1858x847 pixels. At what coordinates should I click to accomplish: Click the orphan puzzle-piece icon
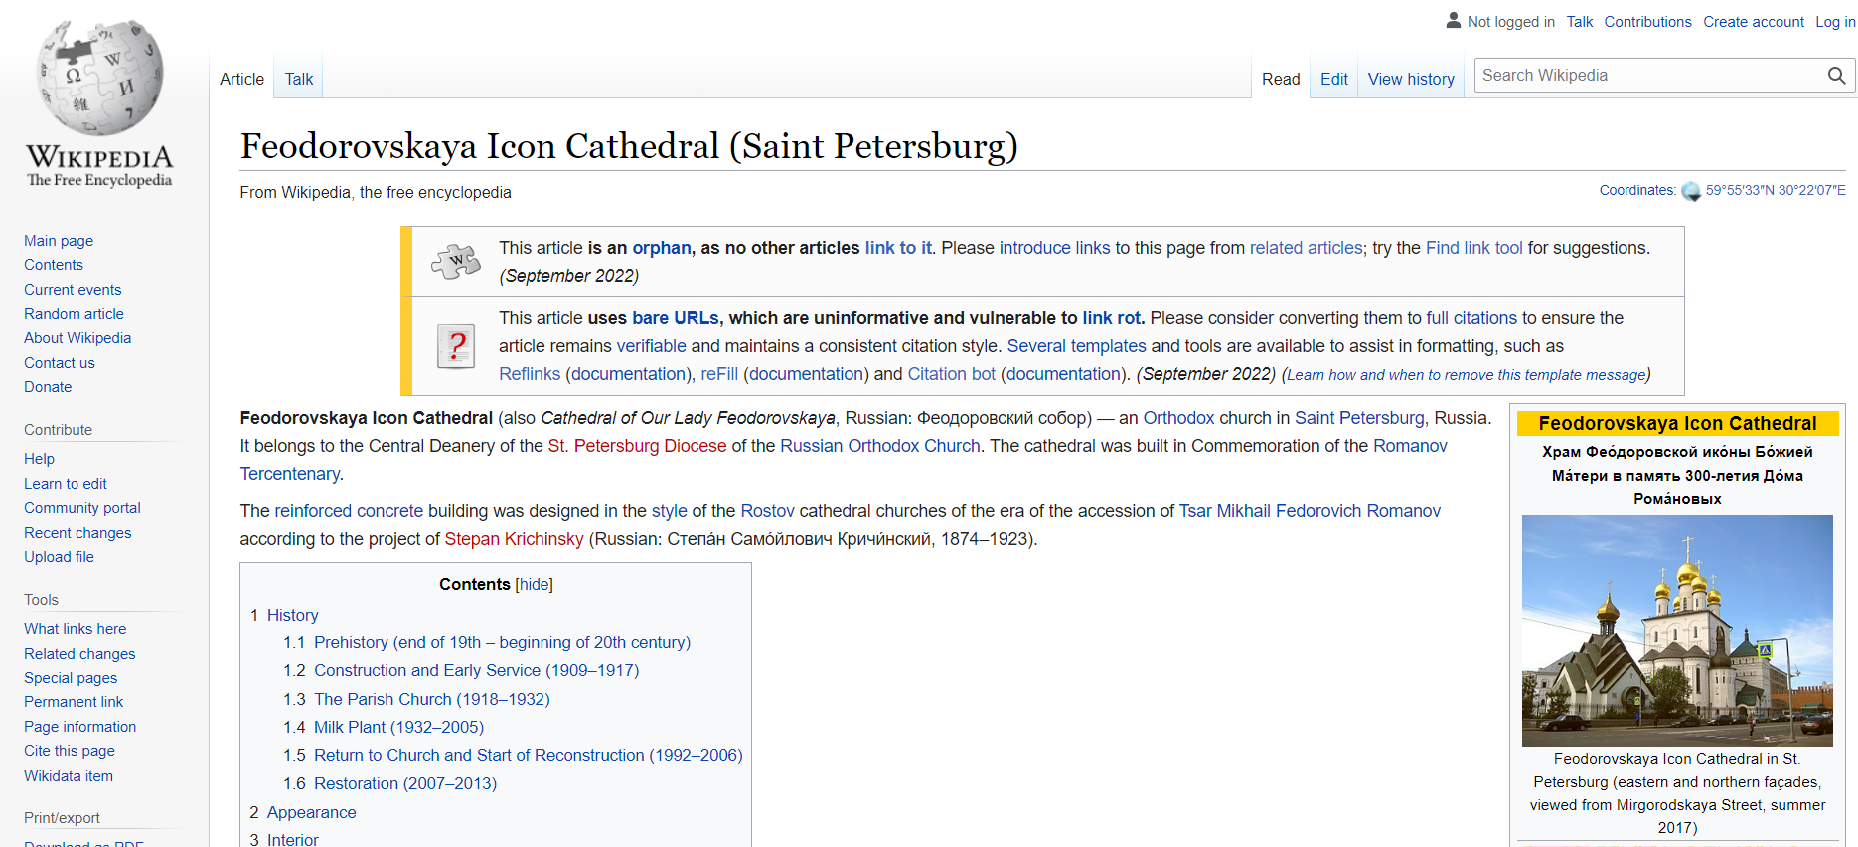pyautogui.click(x=456, y=261)
